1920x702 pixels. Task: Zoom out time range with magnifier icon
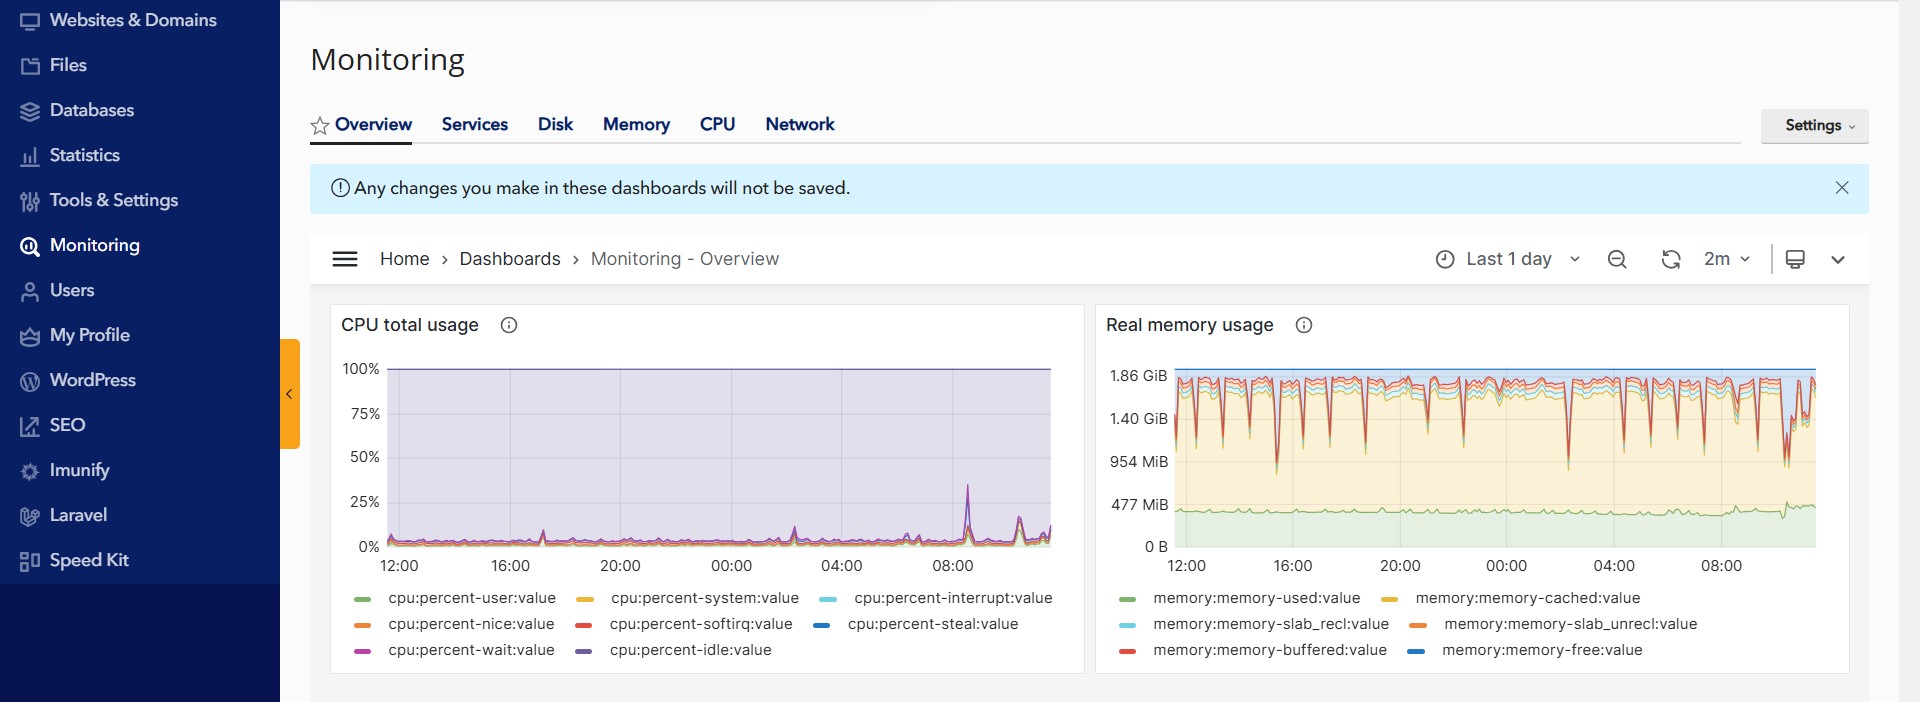click(1617, 259)
